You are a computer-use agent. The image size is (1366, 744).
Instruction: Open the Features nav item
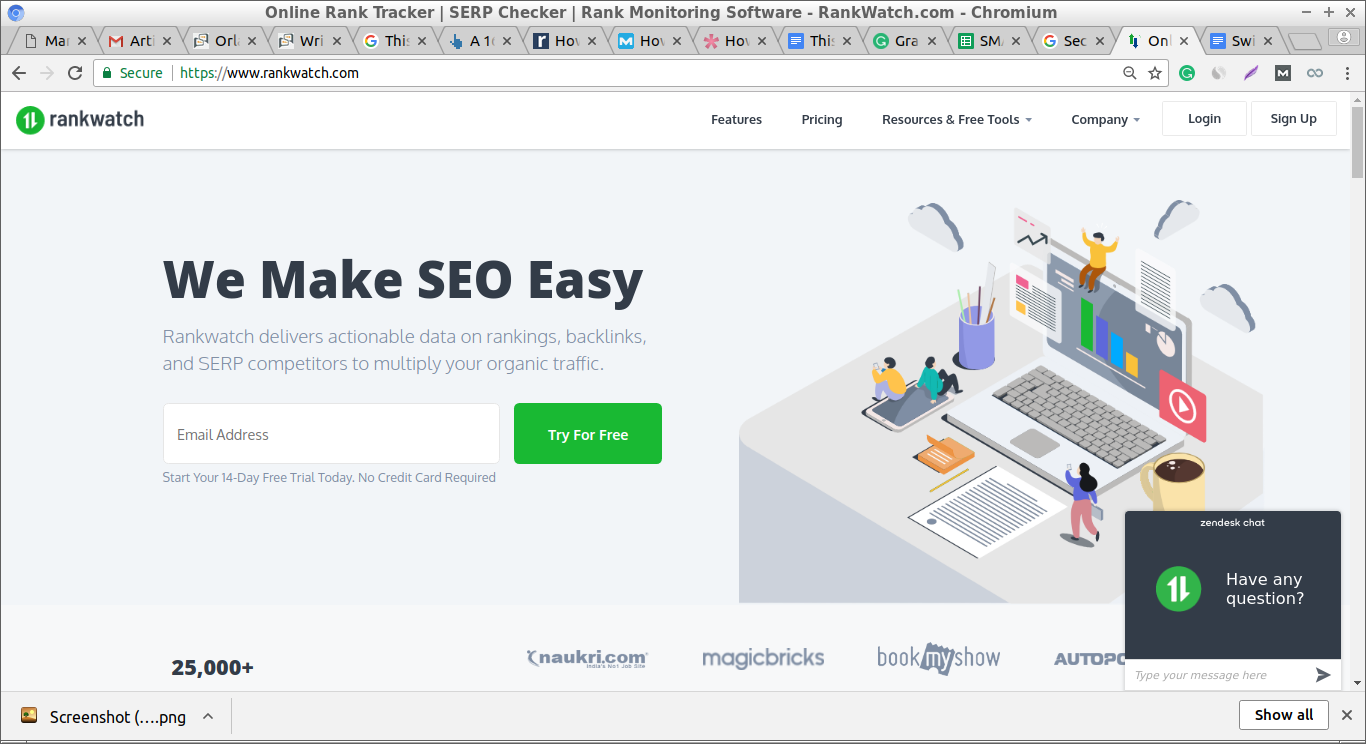(736, 120)
